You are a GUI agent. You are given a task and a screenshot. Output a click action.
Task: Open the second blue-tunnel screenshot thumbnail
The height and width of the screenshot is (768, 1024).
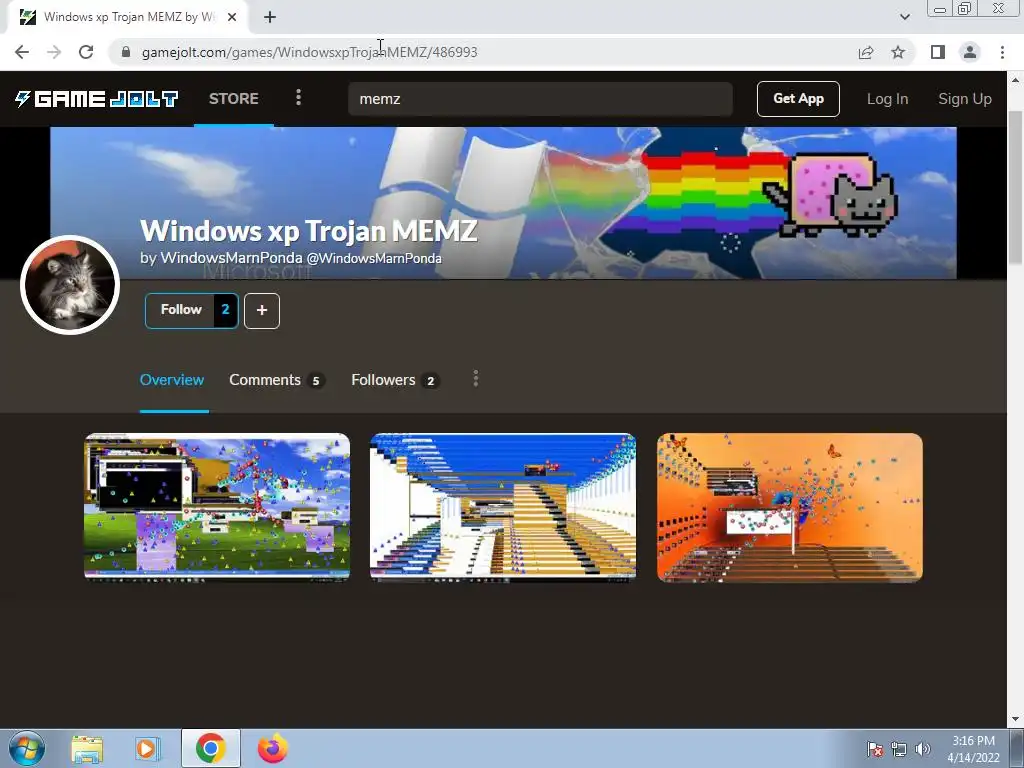tap(503, 507)
